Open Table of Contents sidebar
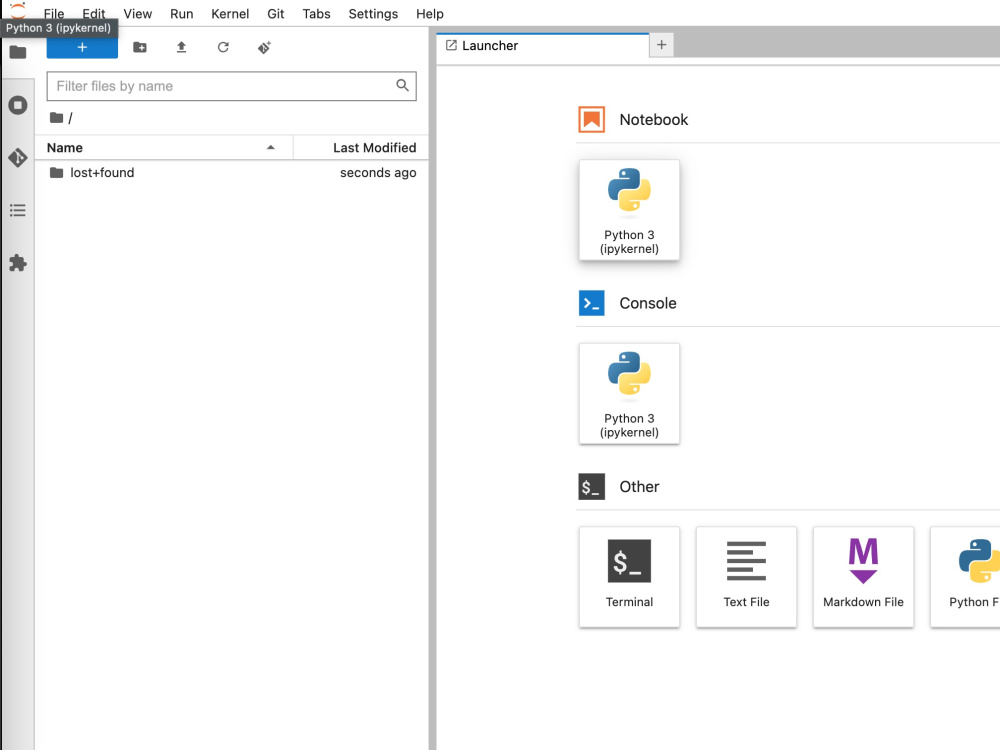The width and height of the screenshot is (1000, 750). (x=18, y=210)
